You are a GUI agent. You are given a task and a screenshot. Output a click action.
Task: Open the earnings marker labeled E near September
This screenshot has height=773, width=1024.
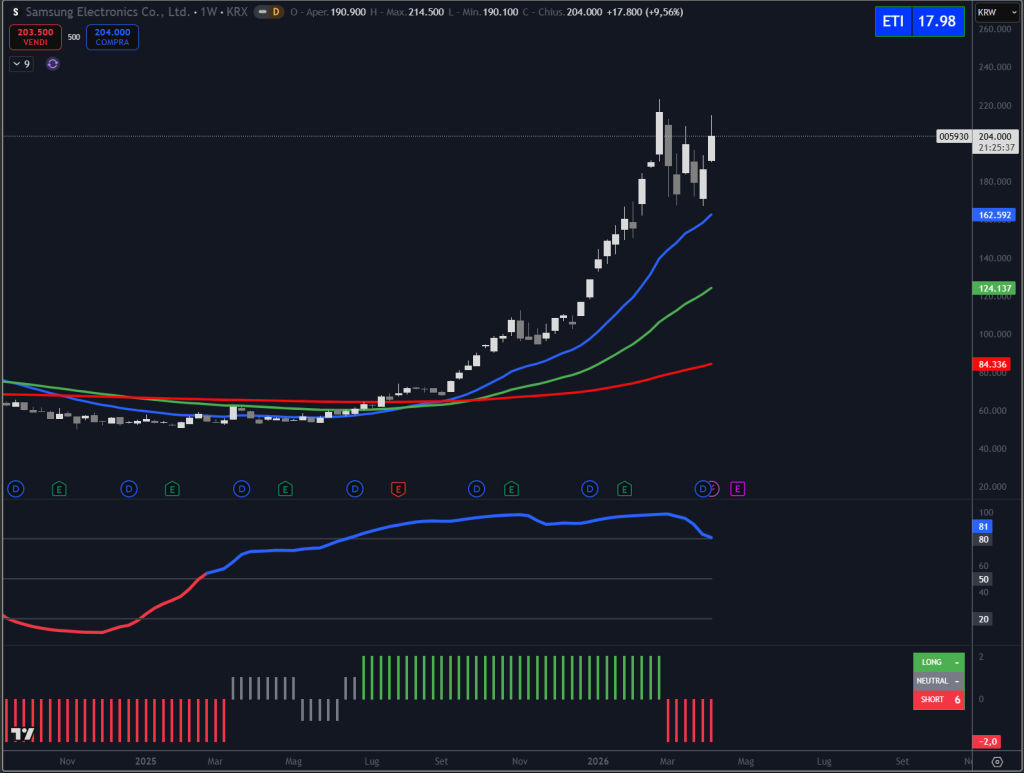[511, 489]
